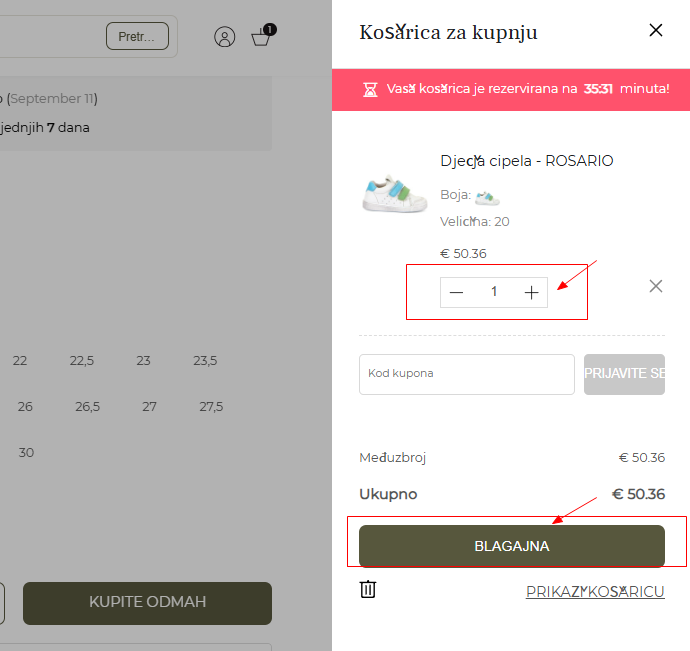
Task: Click the KUPITE ODMAH button
Action: [x=147, y=602]
